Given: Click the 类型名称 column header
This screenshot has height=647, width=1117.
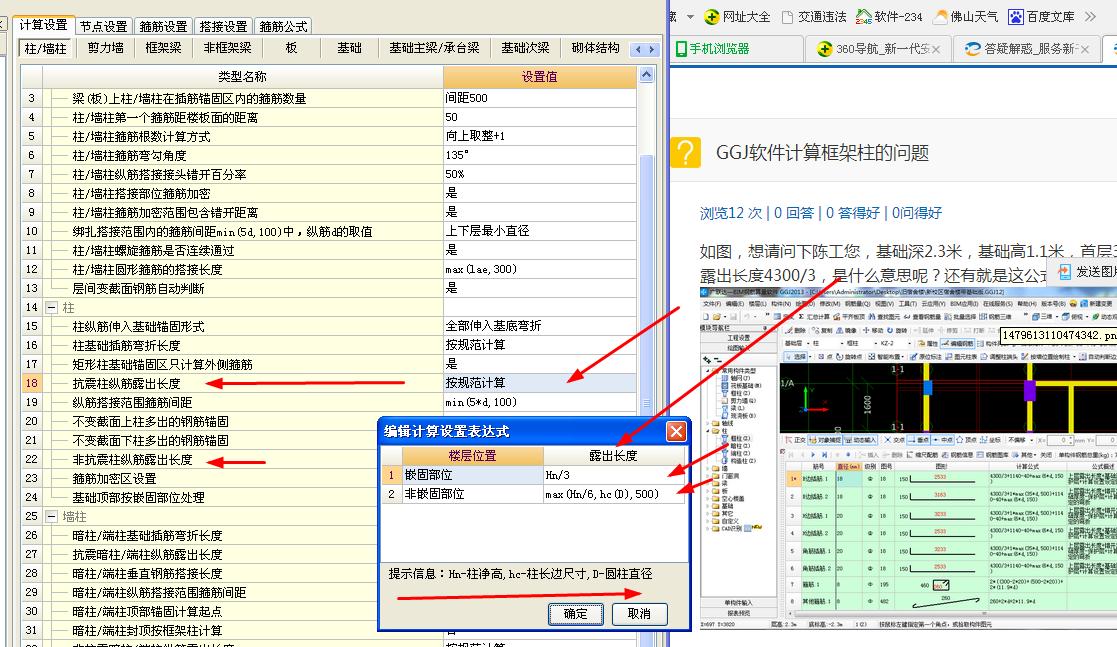Looking at the screenshot, I should click(242, 77).
